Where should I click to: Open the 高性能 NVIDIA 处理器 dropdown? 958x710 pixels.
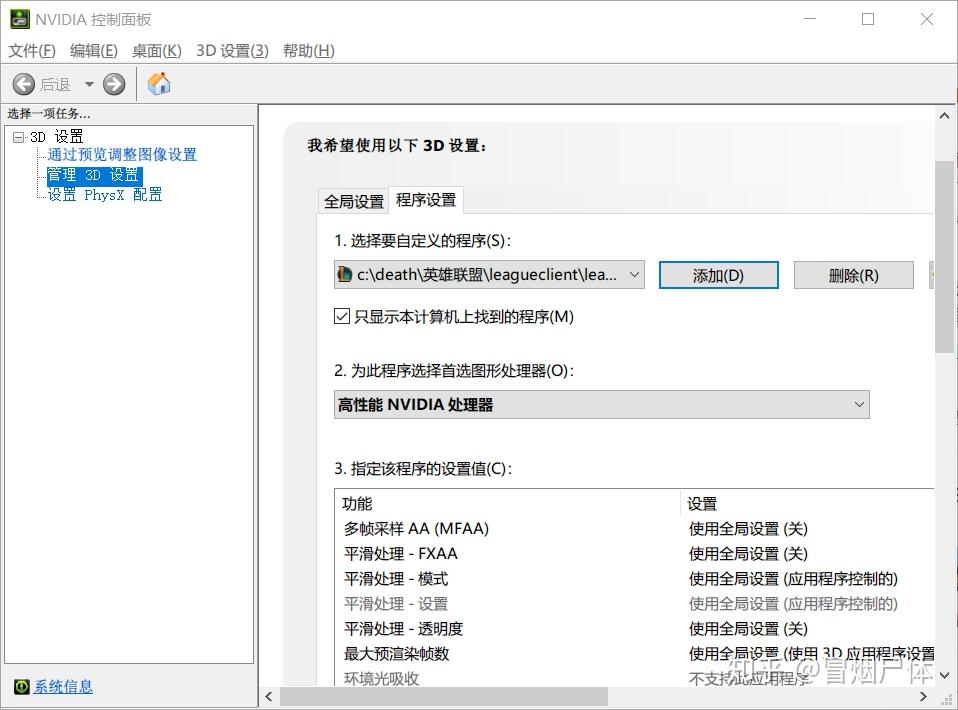tap(602, 404)
